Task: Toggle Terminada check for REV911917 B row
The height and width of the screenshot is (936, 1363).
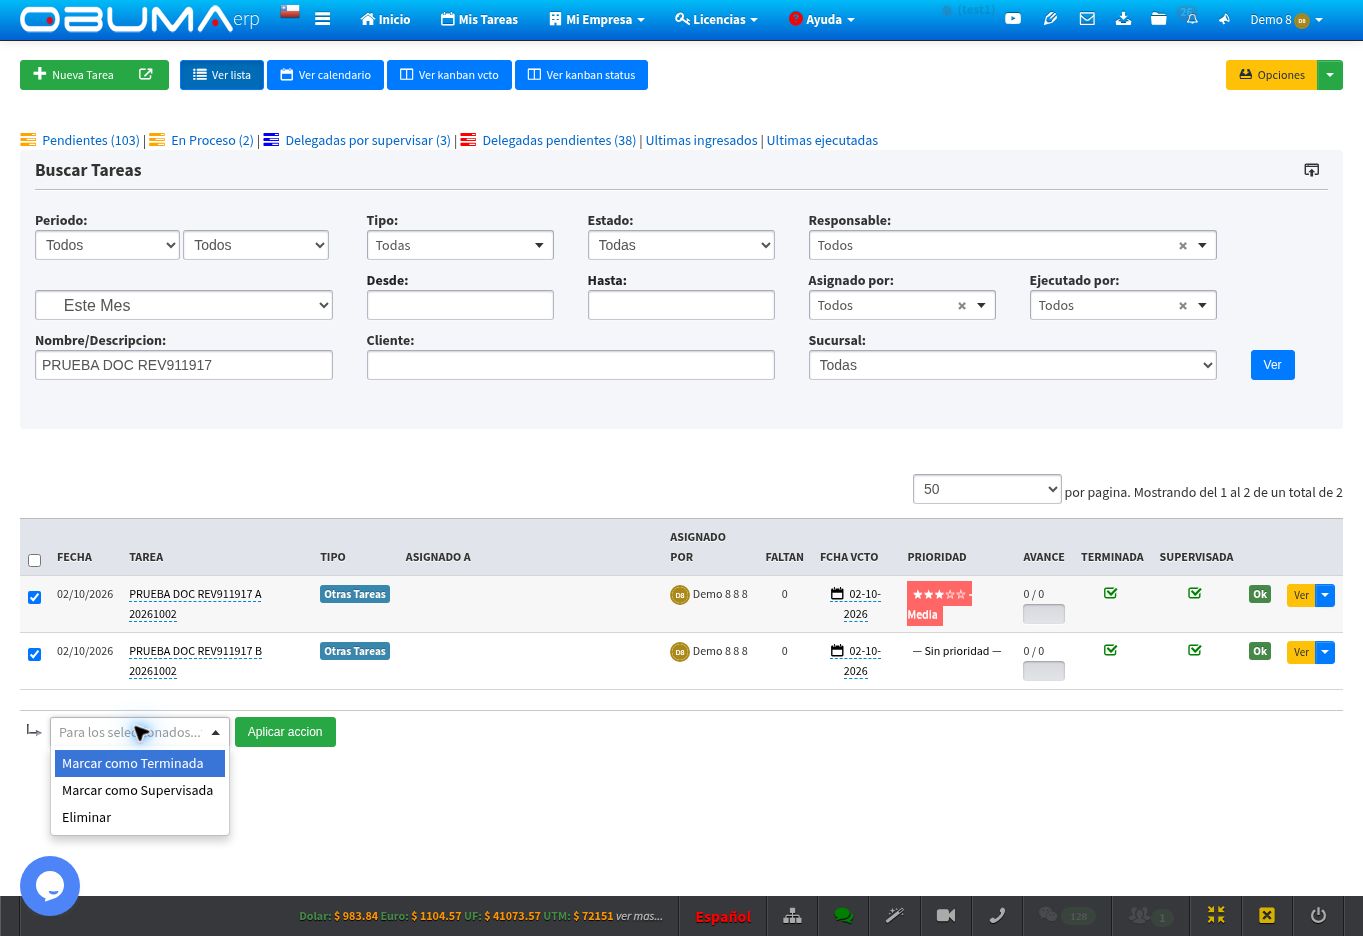Action: tap(1110, 650)
